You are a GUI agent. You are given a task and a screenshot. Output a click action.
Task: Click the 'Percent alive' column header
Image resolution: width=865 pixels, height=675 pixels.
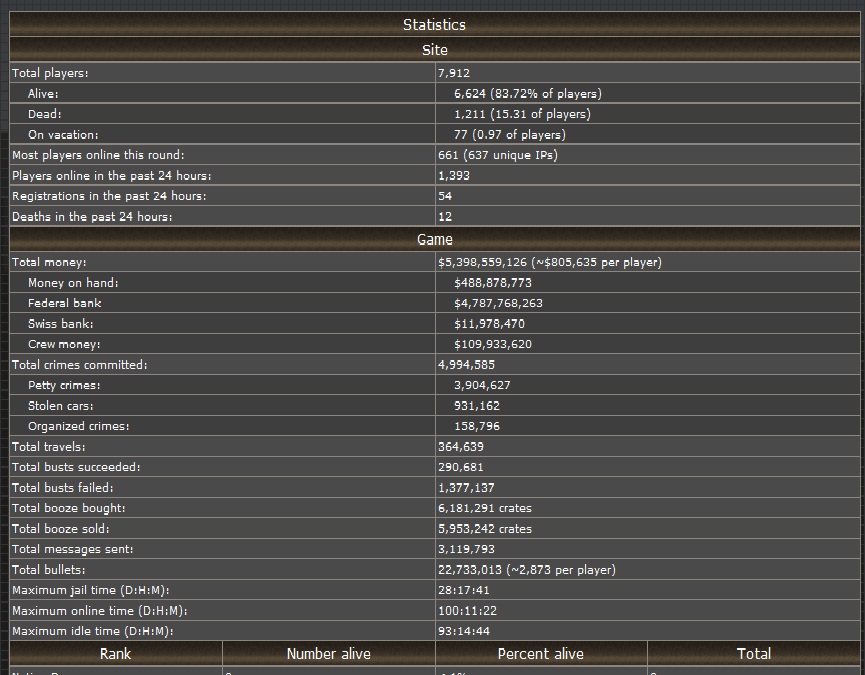(541, 653)
